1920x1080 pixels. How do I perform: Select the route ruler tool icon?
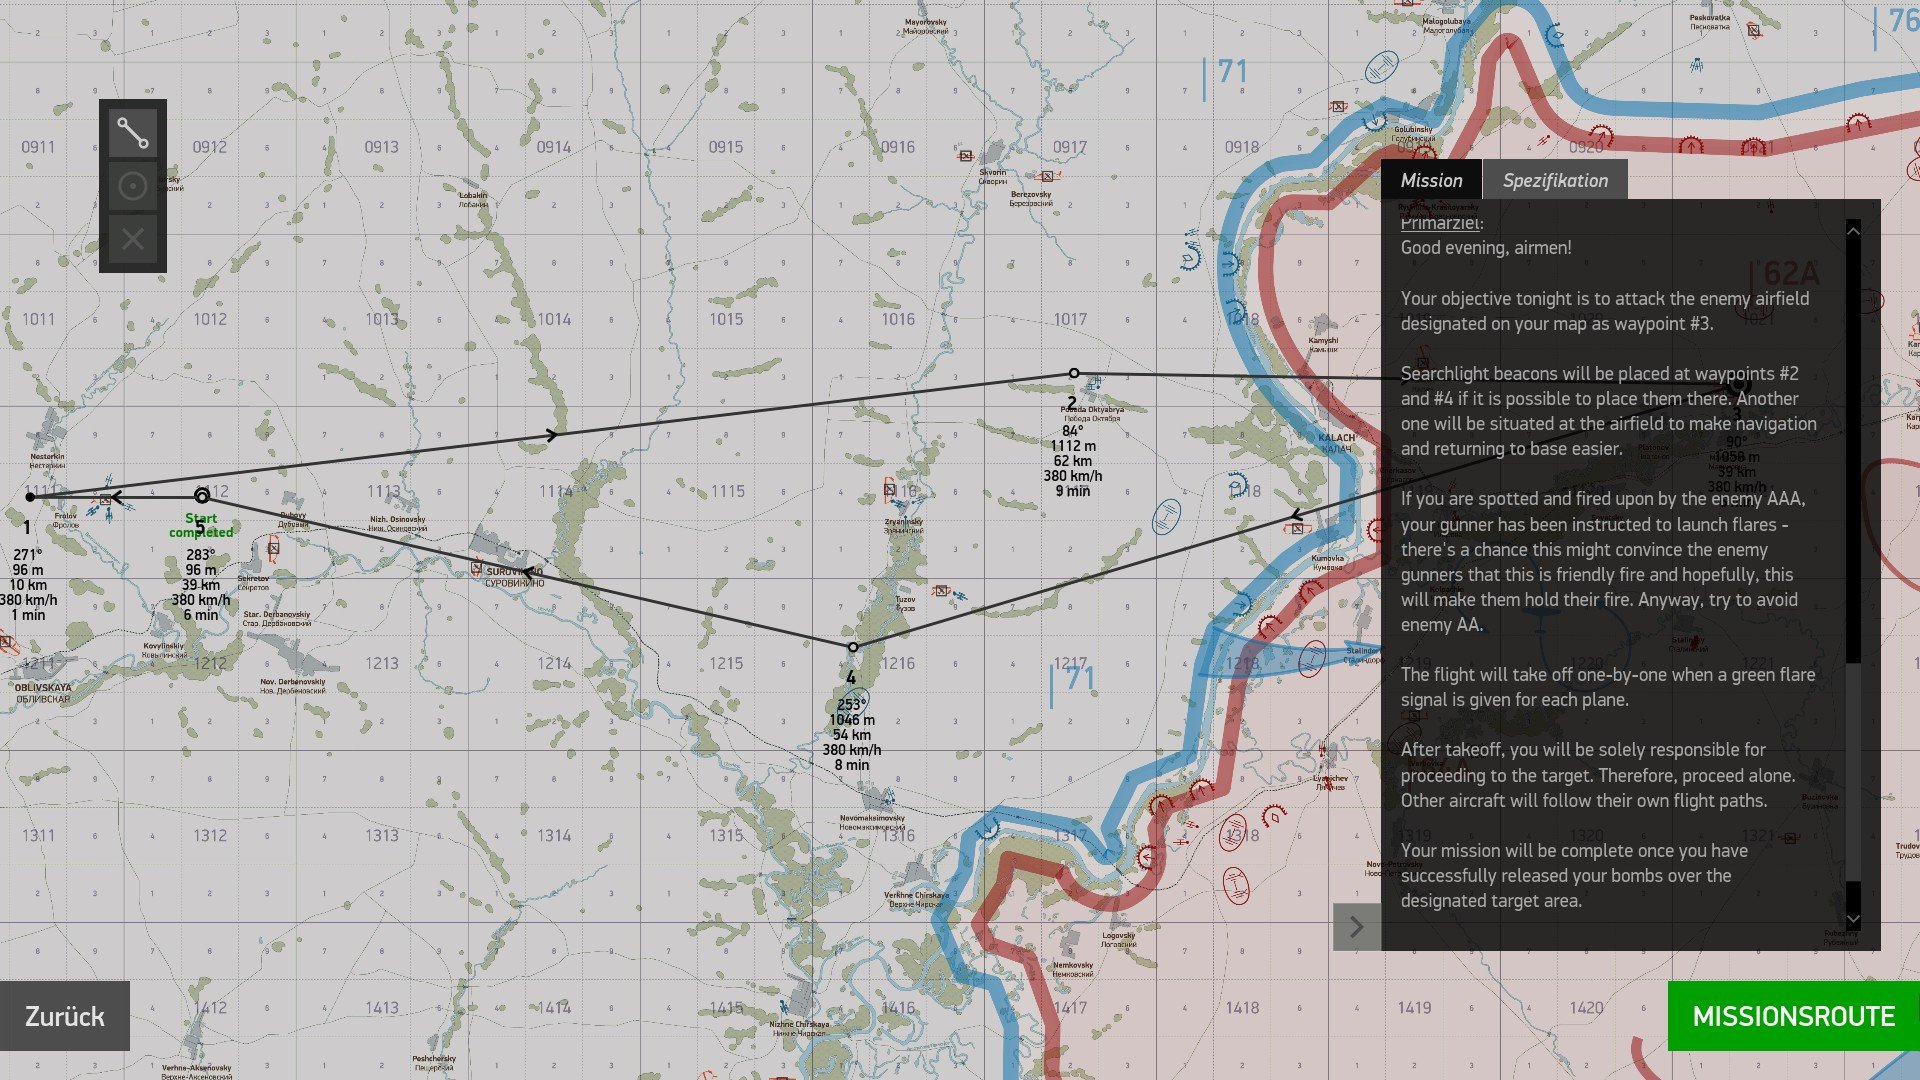coord(133,133)
